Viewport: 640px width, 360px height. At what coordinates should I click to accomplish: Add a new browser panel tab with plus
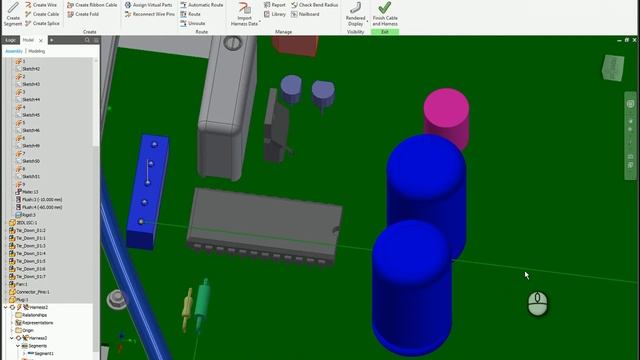[x=51, y=40]
